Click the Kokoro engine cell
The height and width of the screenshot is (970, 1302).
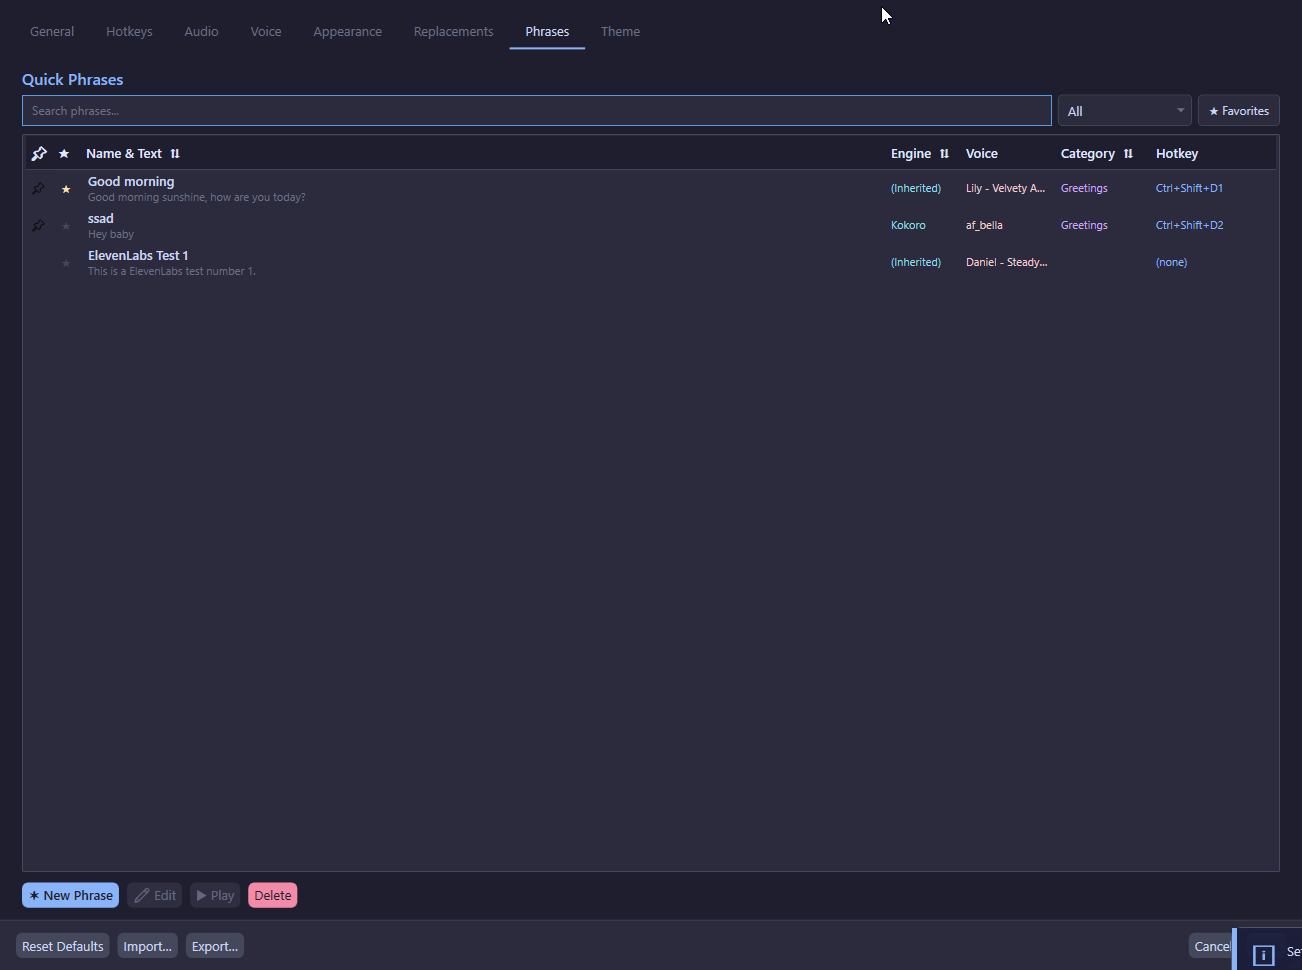908,225
